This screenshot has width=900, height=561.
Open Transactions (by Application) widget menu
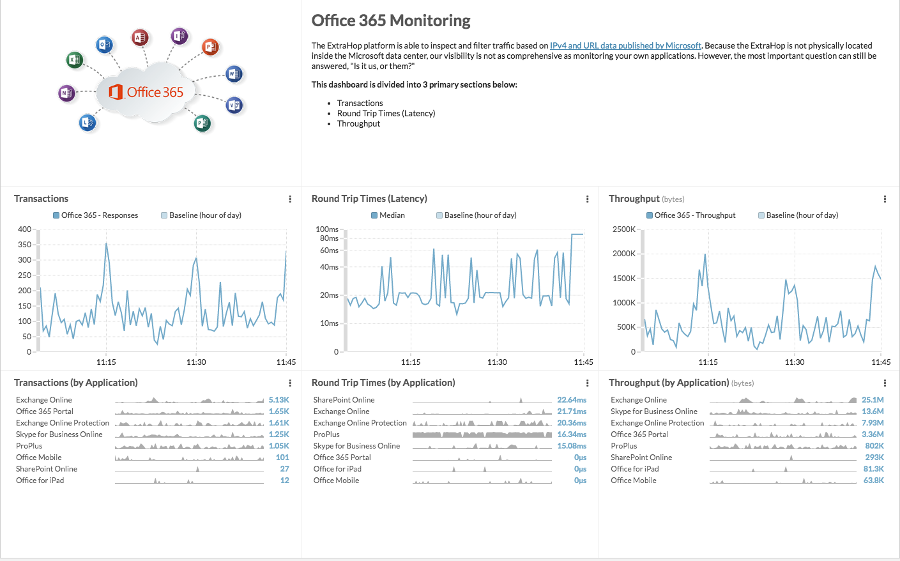290,383
